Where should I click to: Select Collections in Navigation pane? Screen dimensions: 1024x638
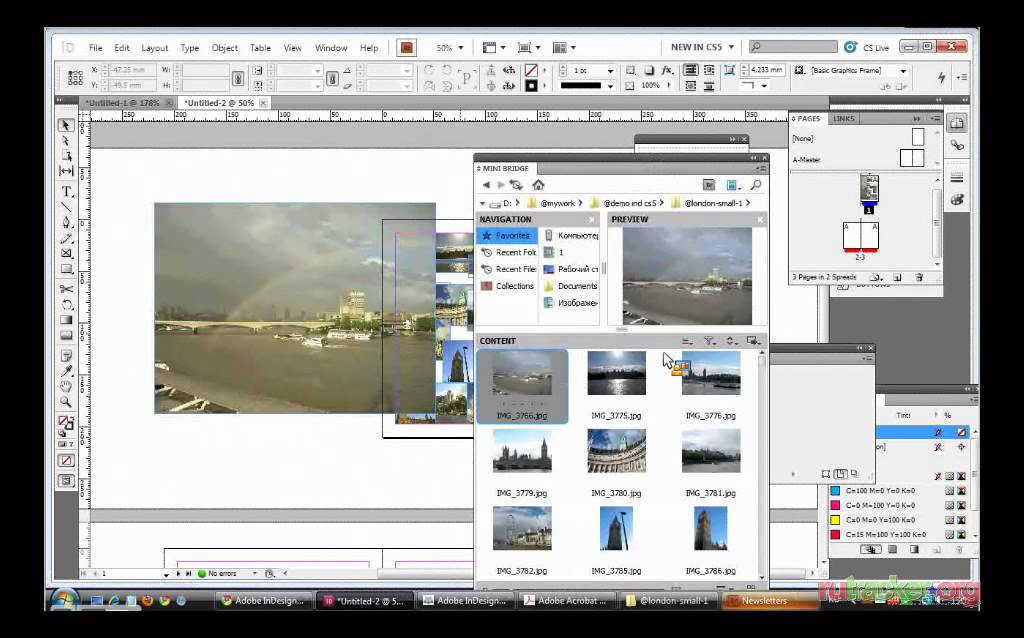coord(507,286)
